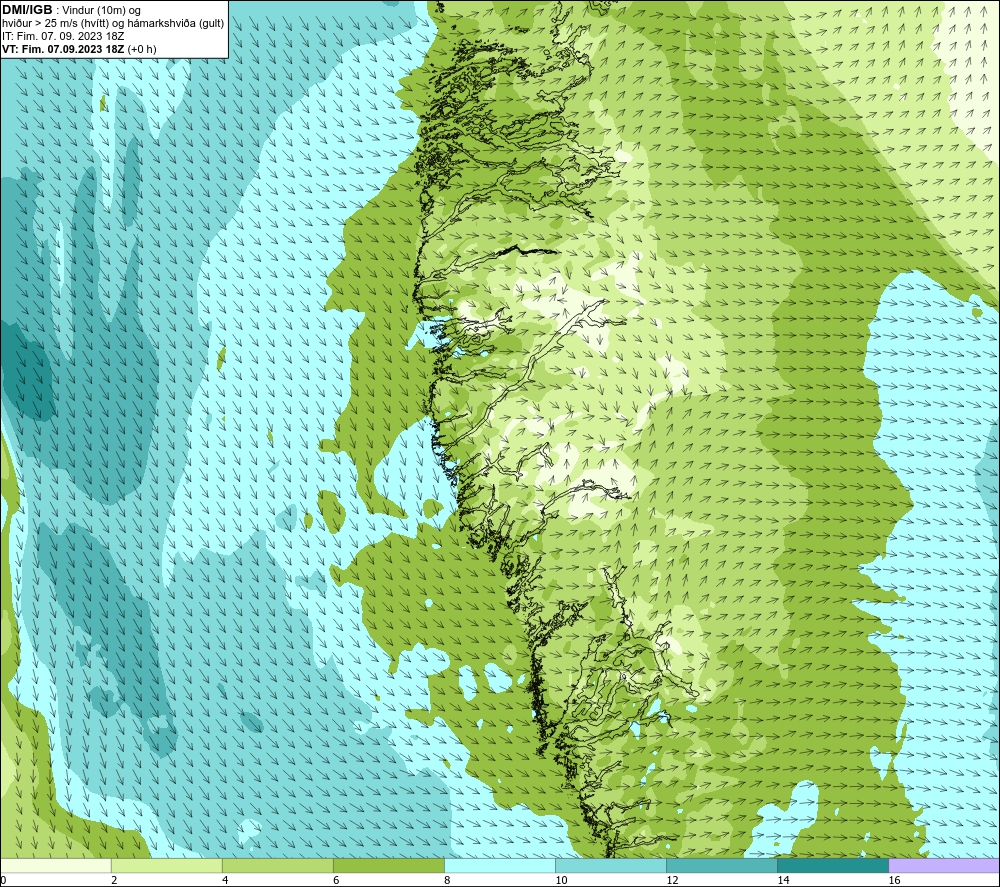The width and height of the screenshot is (1000, 887).
Task: Click the legend scale value '12'
Action: [672, 880]
